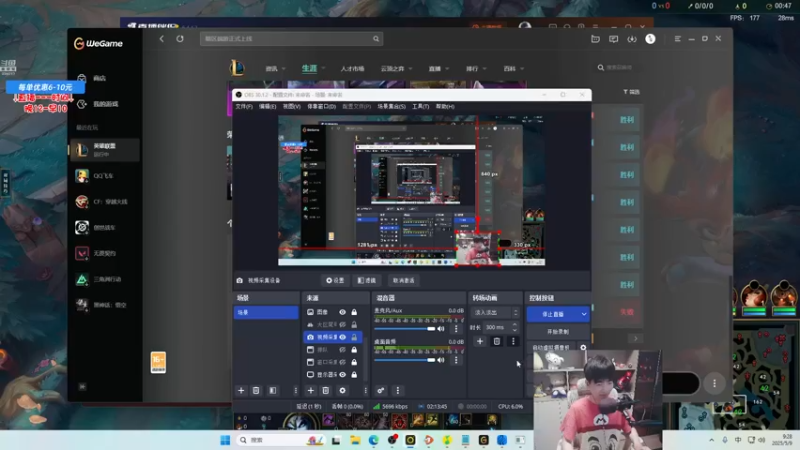Show the hidden cloud-icon source row
800x450 pixels.
click(x=342, y=324)
